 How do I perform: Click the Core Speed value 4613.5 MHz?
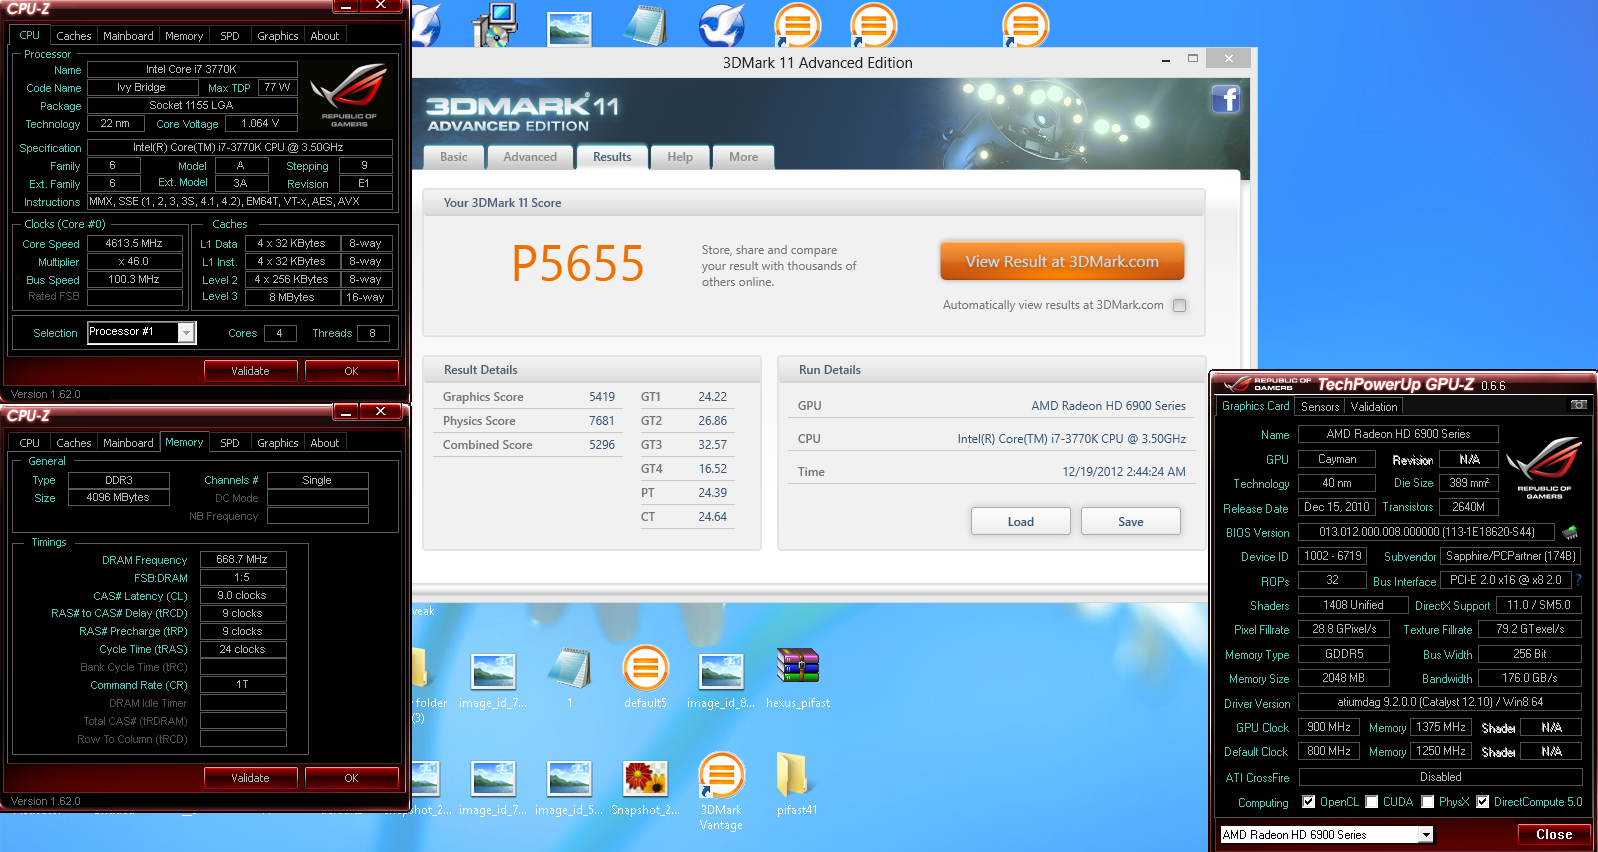click(x=135, y=243)
